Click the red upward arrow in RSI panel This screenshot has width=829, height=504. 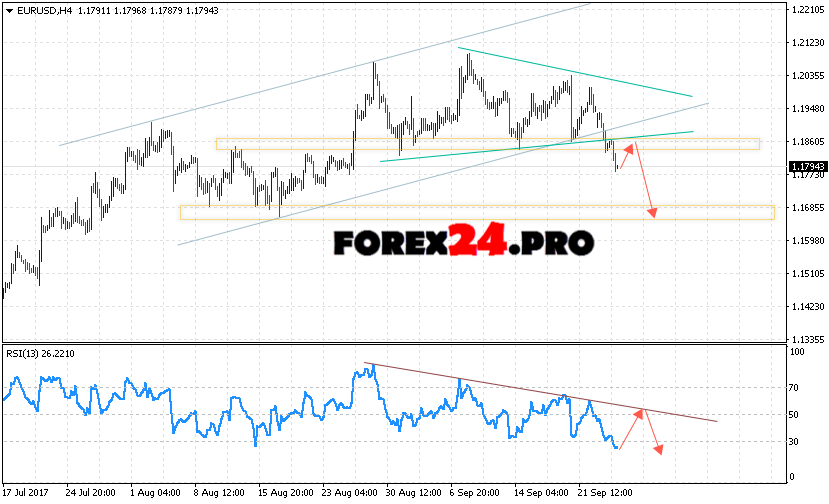click(x=632, y=428)
